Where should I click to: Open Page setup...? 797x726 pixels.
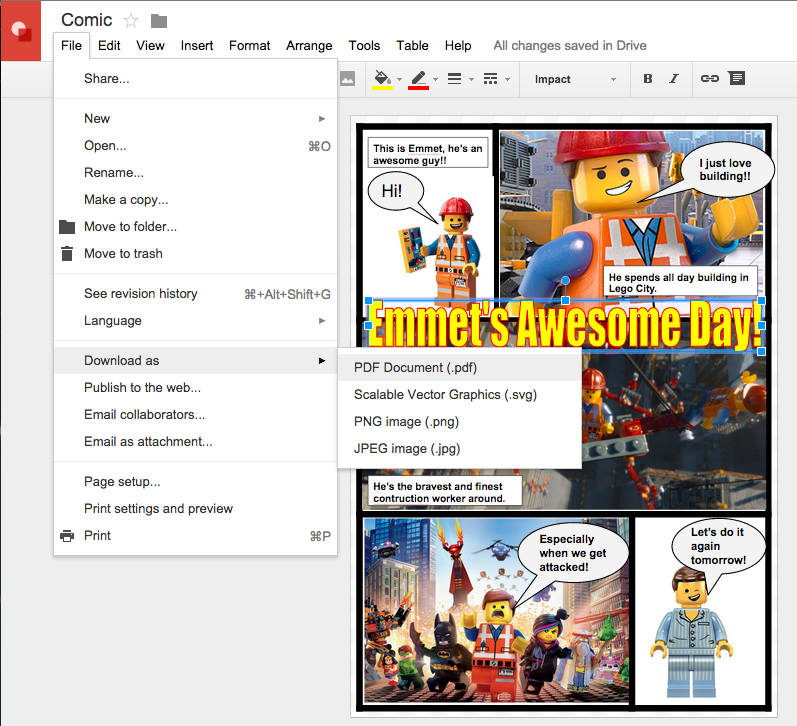click(x=195, y=482)
